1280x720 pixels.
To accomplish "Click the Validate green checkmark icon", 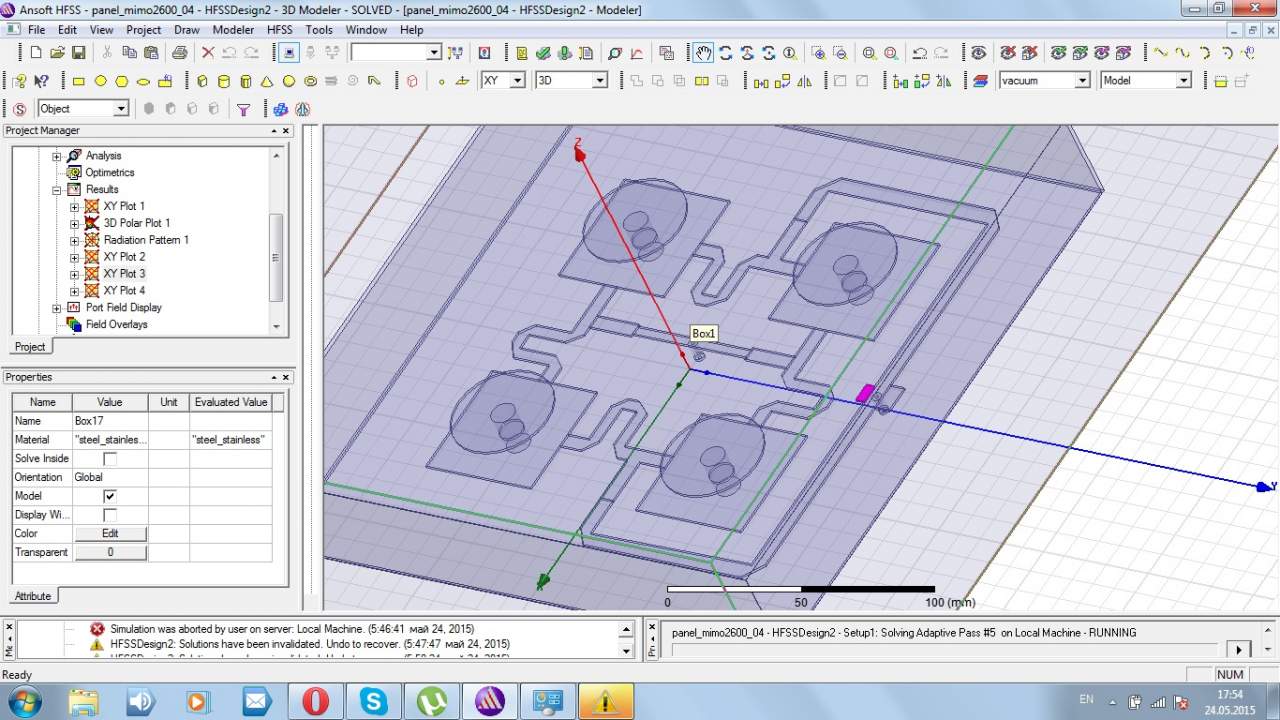I will 543,53.
